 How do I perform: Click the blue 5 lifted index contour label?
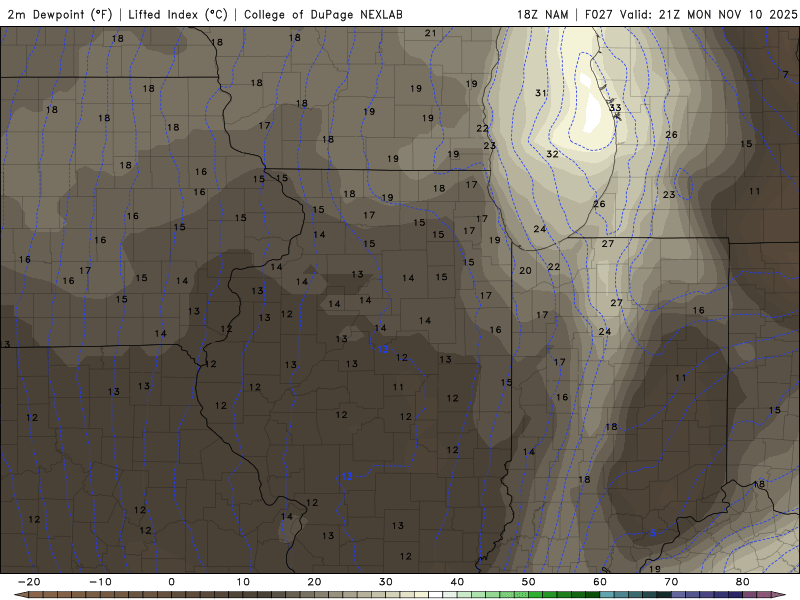pyautogui.click(x=653, y=534)
